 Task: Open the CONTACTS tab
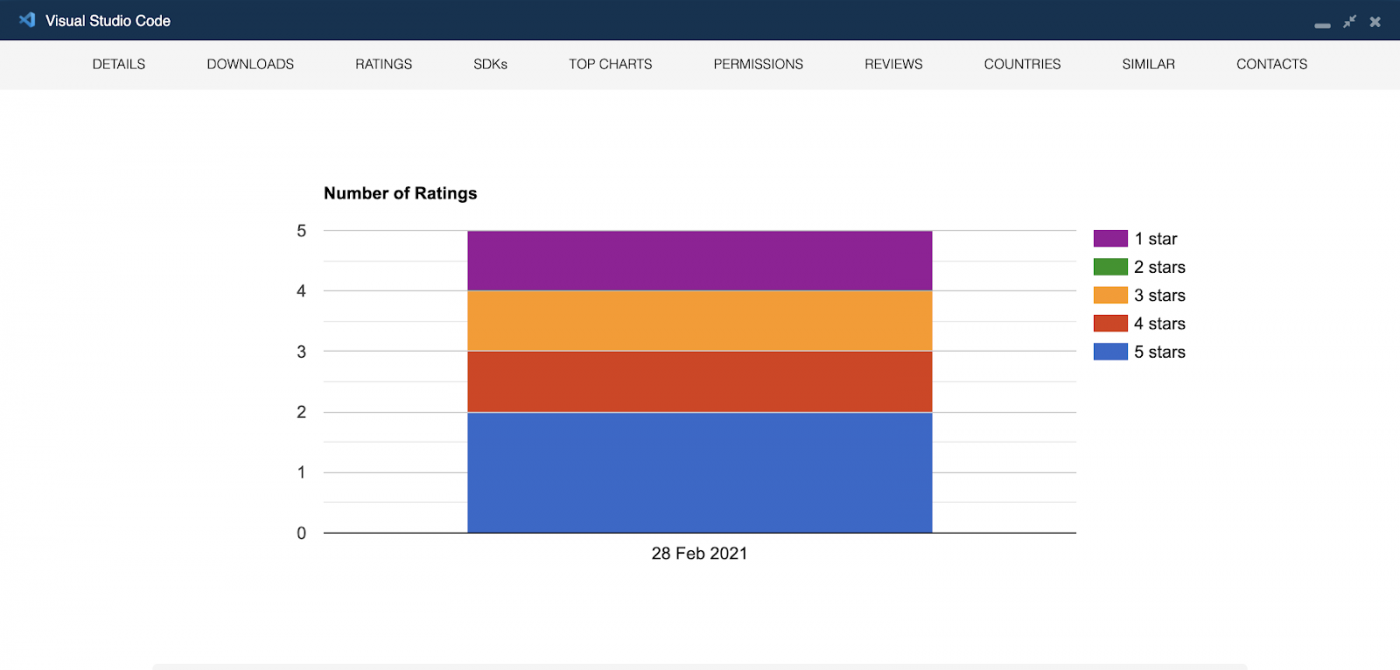click(1272, 64)
